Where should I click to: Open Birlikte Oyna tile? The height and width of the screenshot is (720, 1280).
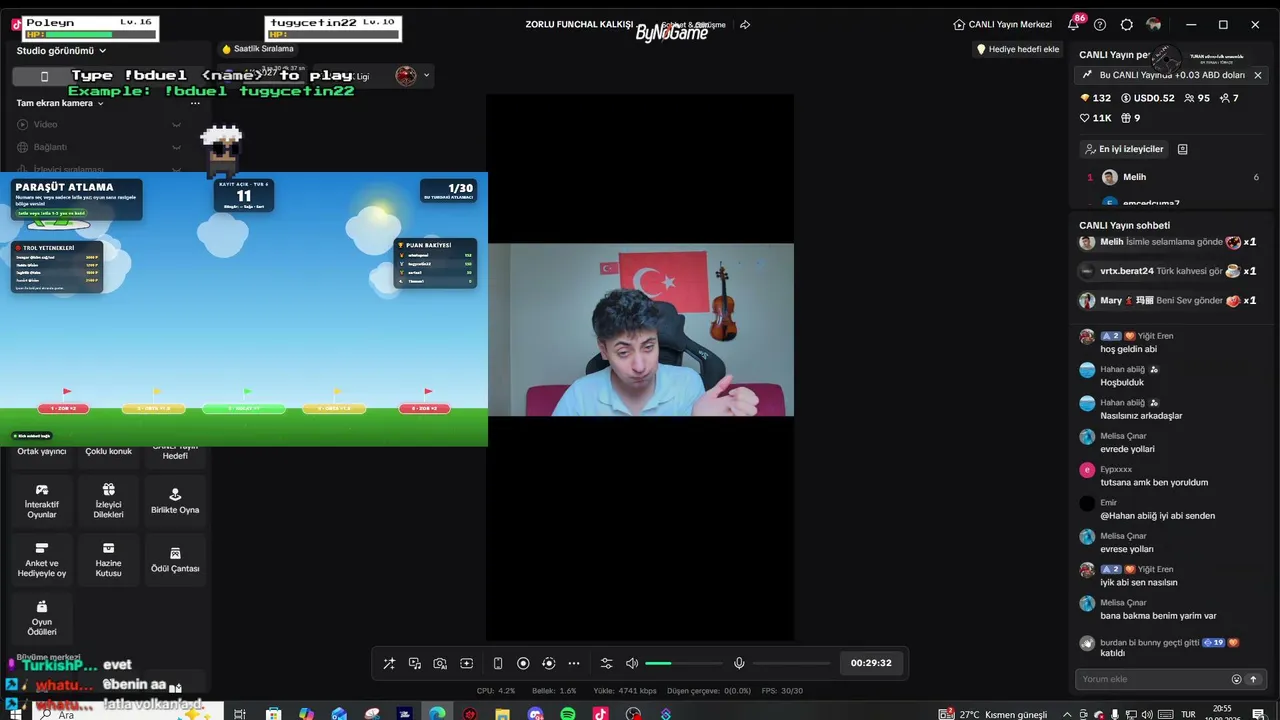click(x=175, y=501)
